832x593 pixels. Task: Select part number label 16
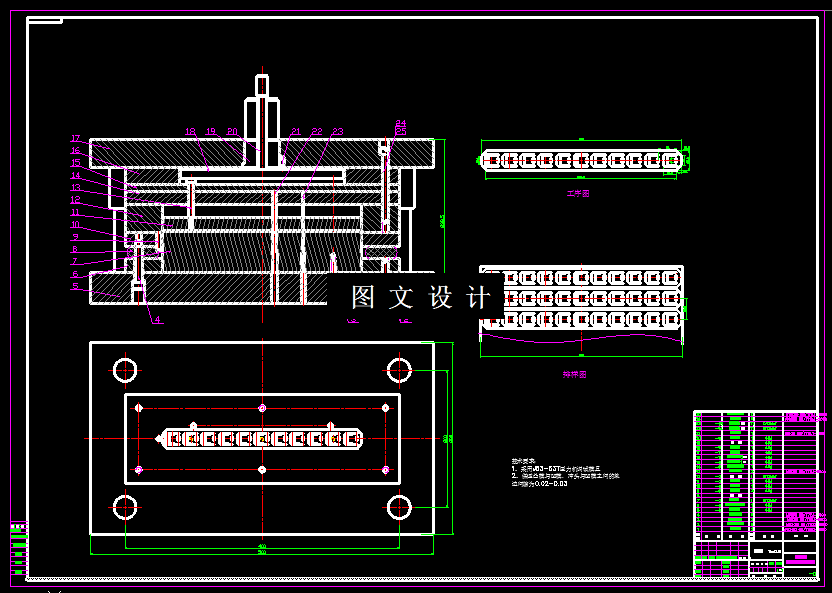(75, 151)
